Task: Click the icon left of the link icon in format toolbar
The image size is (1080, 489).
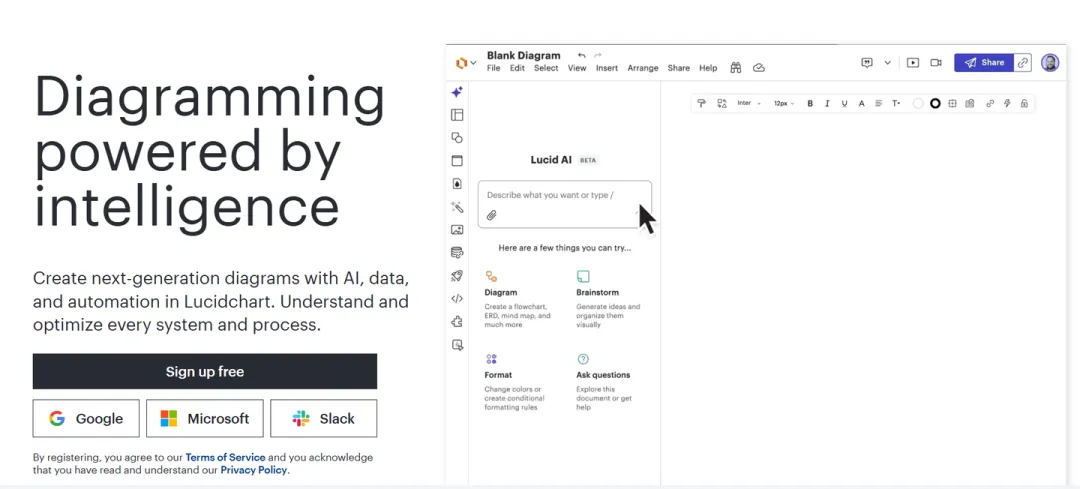Action: pos(970,103)
